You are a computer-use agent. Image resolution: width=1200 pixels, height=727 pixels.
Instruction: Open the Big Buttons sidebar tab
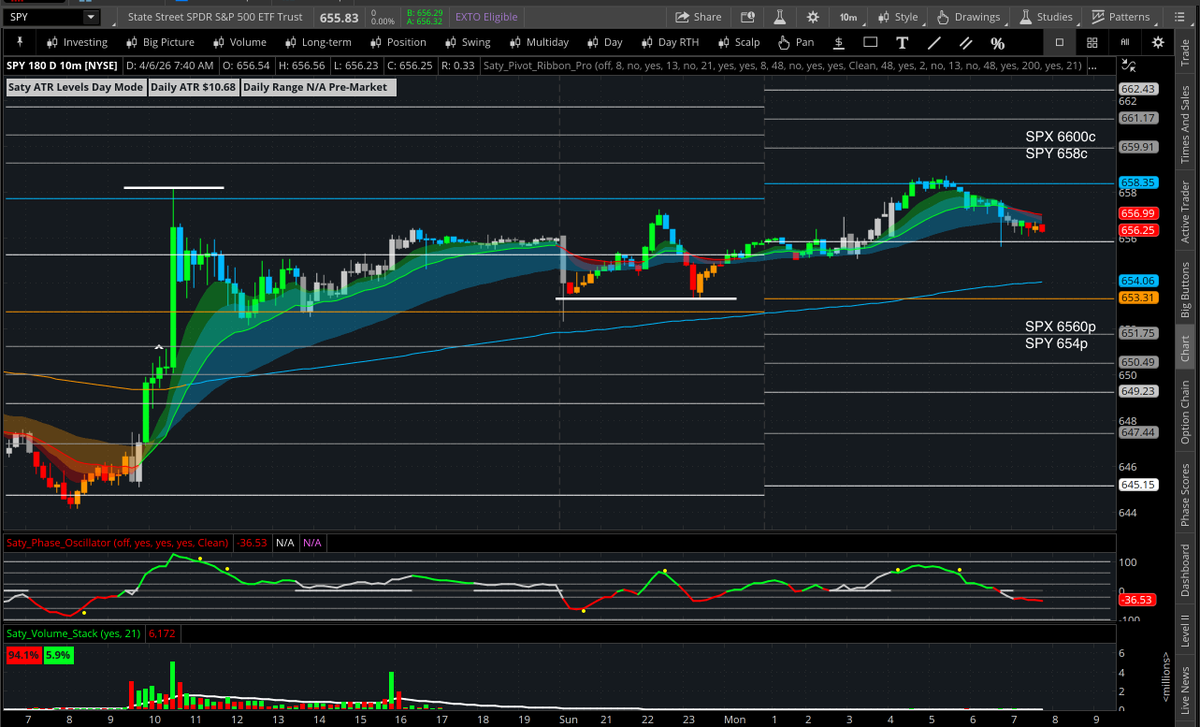(x=1185, y=289)
